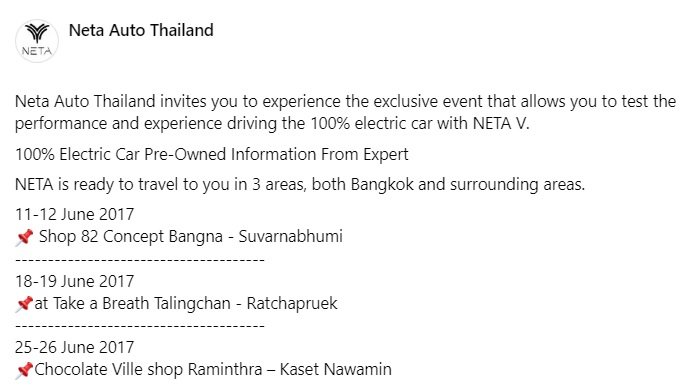
Task: Open the Neta Auto Thailand page name
Action: click(x=141, y=30)
